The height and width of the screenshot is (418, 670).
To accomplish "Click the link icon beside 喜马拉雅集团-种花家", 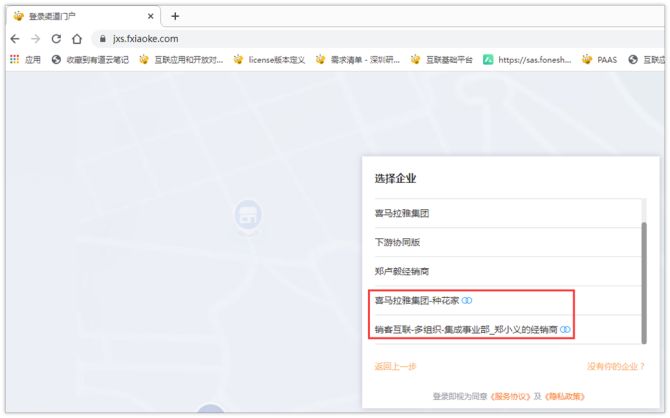I will click(x=467, y=300).
